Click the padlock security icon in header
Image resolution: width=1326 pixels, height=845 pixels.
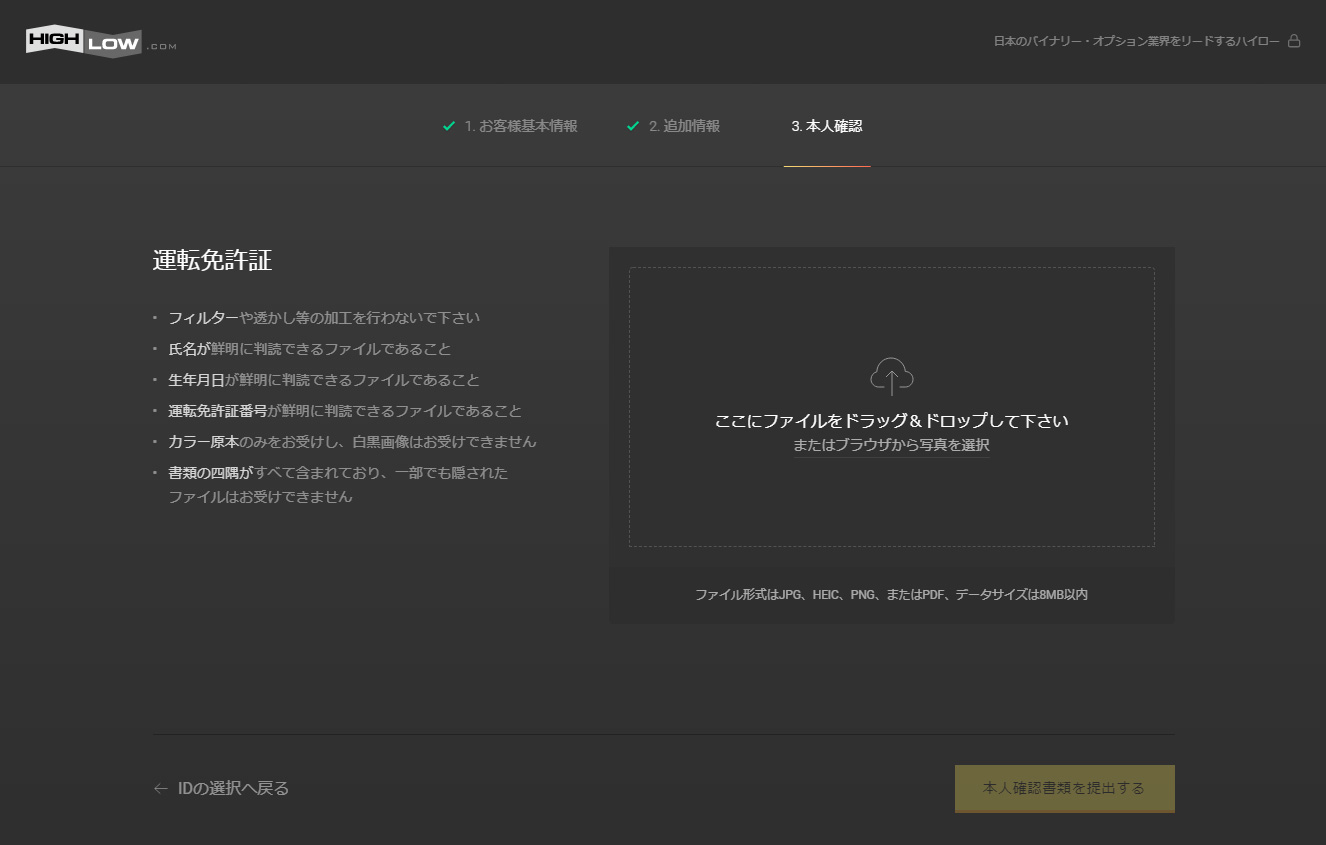tap(1294, 41)
